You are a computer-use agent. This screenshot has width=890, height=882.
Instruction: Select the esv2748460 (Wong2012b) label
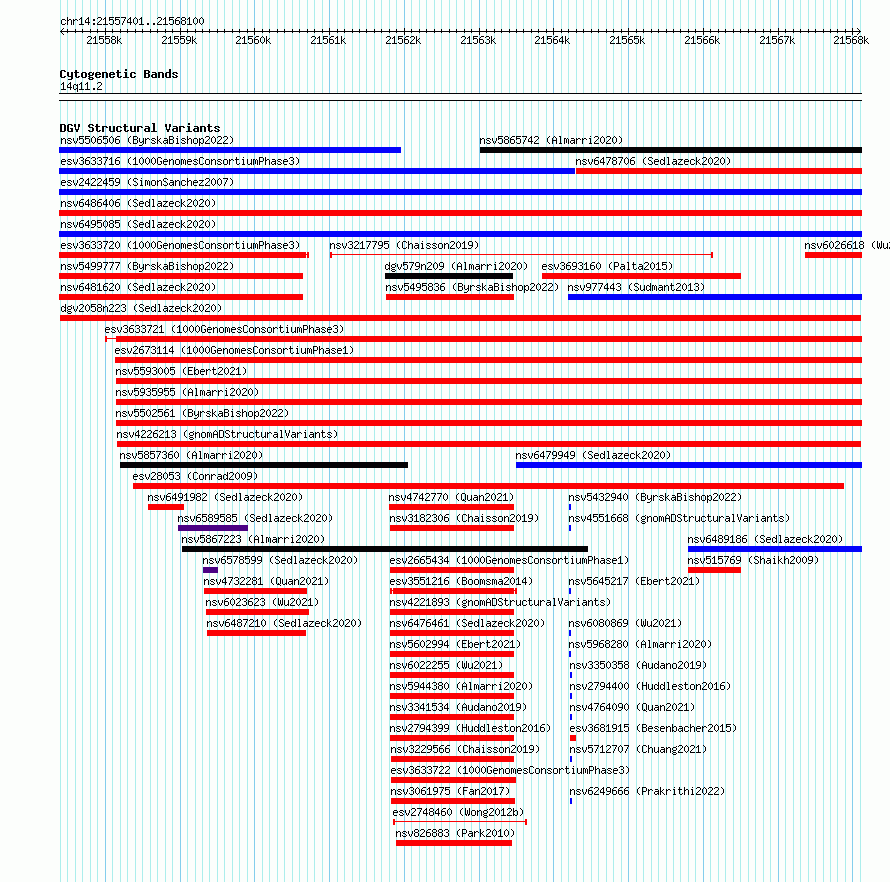tap(458, 812)
